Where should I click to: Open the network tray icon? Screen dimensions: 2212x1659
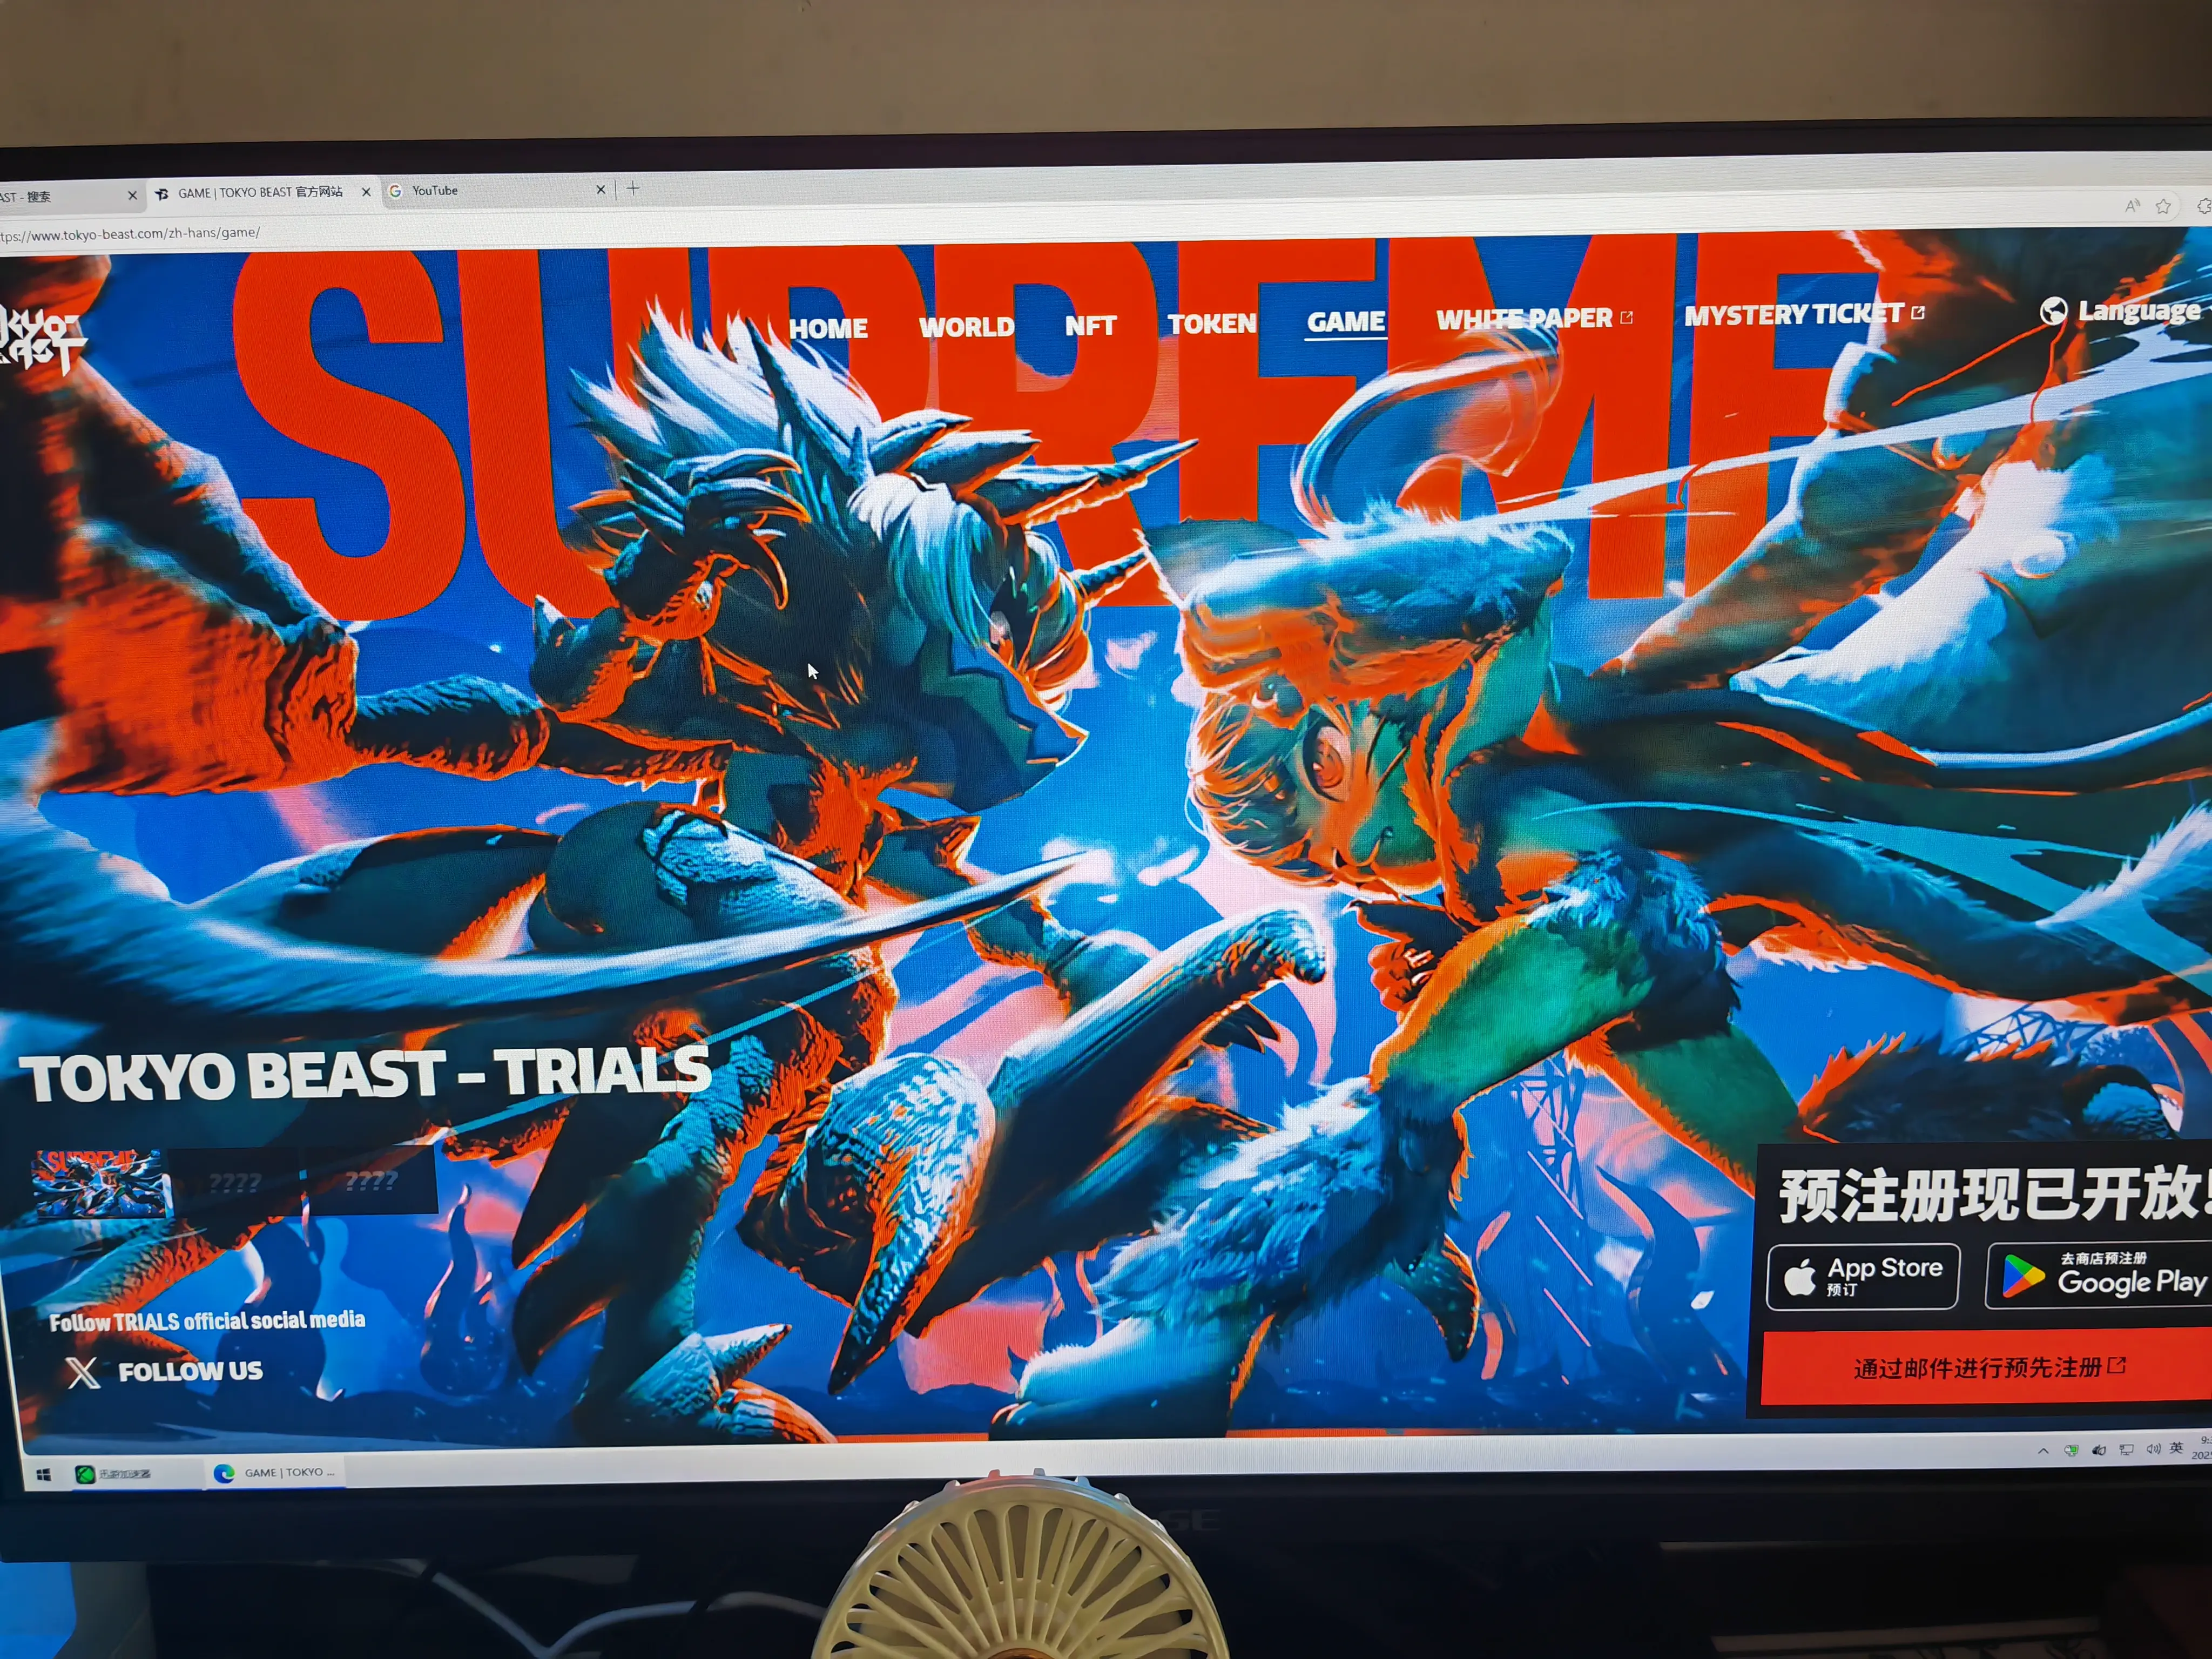2126,1450
